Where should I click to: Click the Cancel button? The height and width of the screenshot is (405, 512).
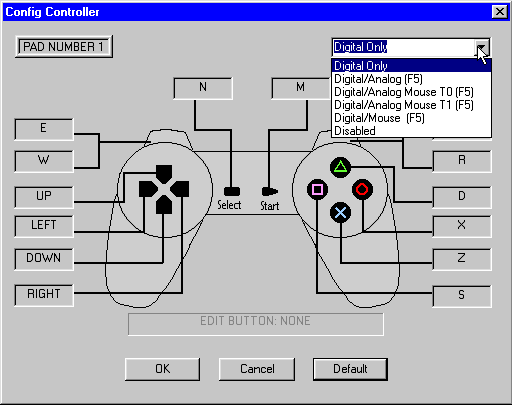click(x=257, y=369)
